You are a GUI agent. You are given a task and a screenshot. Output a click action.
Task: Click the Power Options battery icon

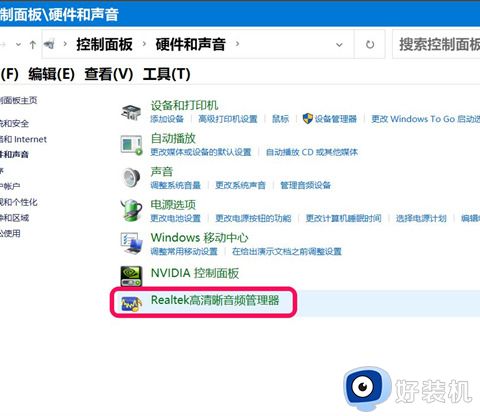click(x=131, y=210)
